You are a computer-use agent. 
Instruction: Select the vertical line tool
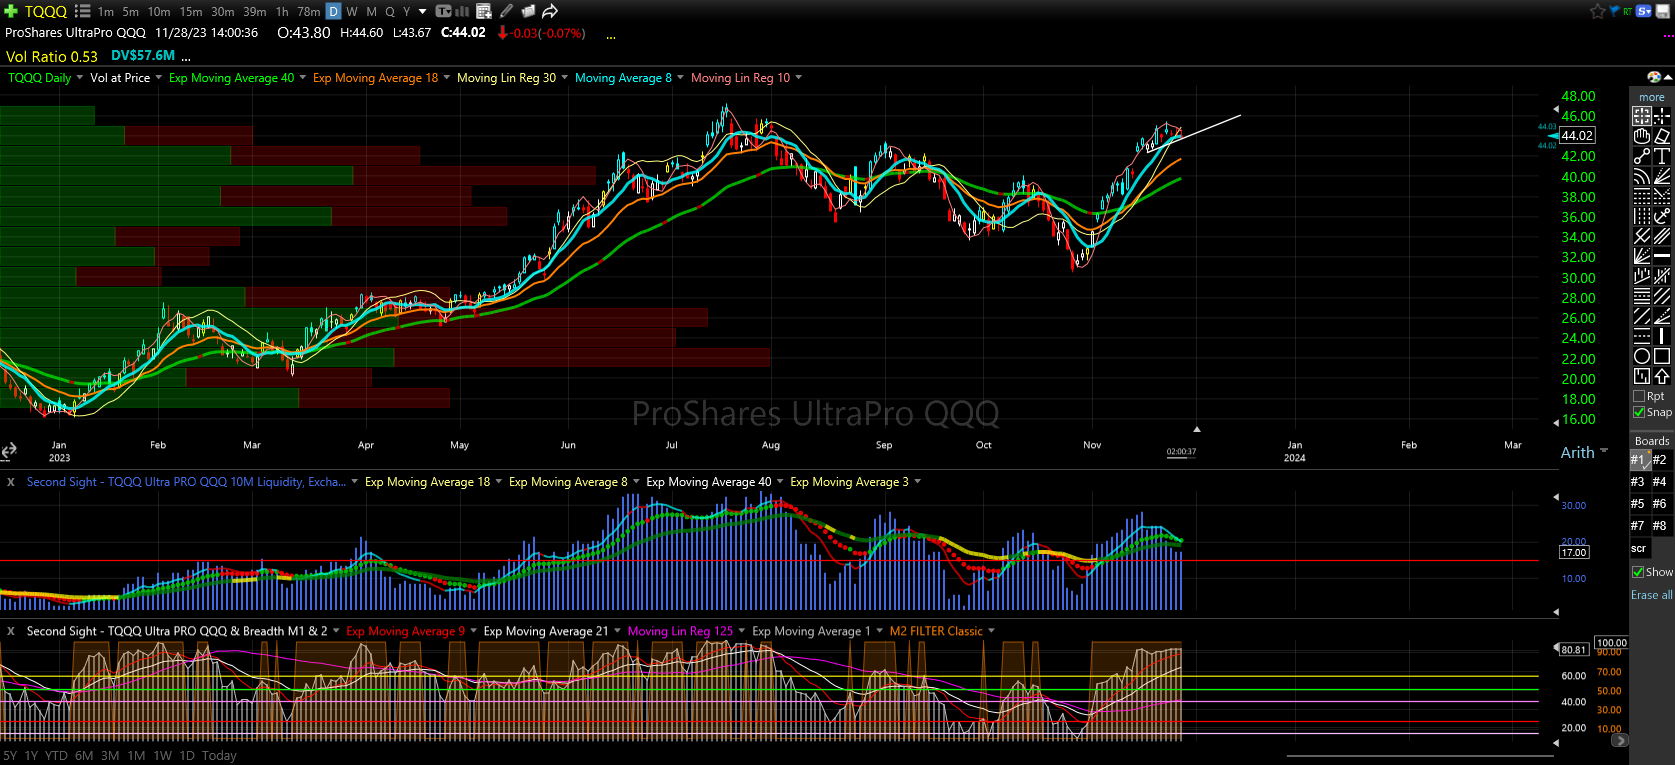coord(1662,336)
